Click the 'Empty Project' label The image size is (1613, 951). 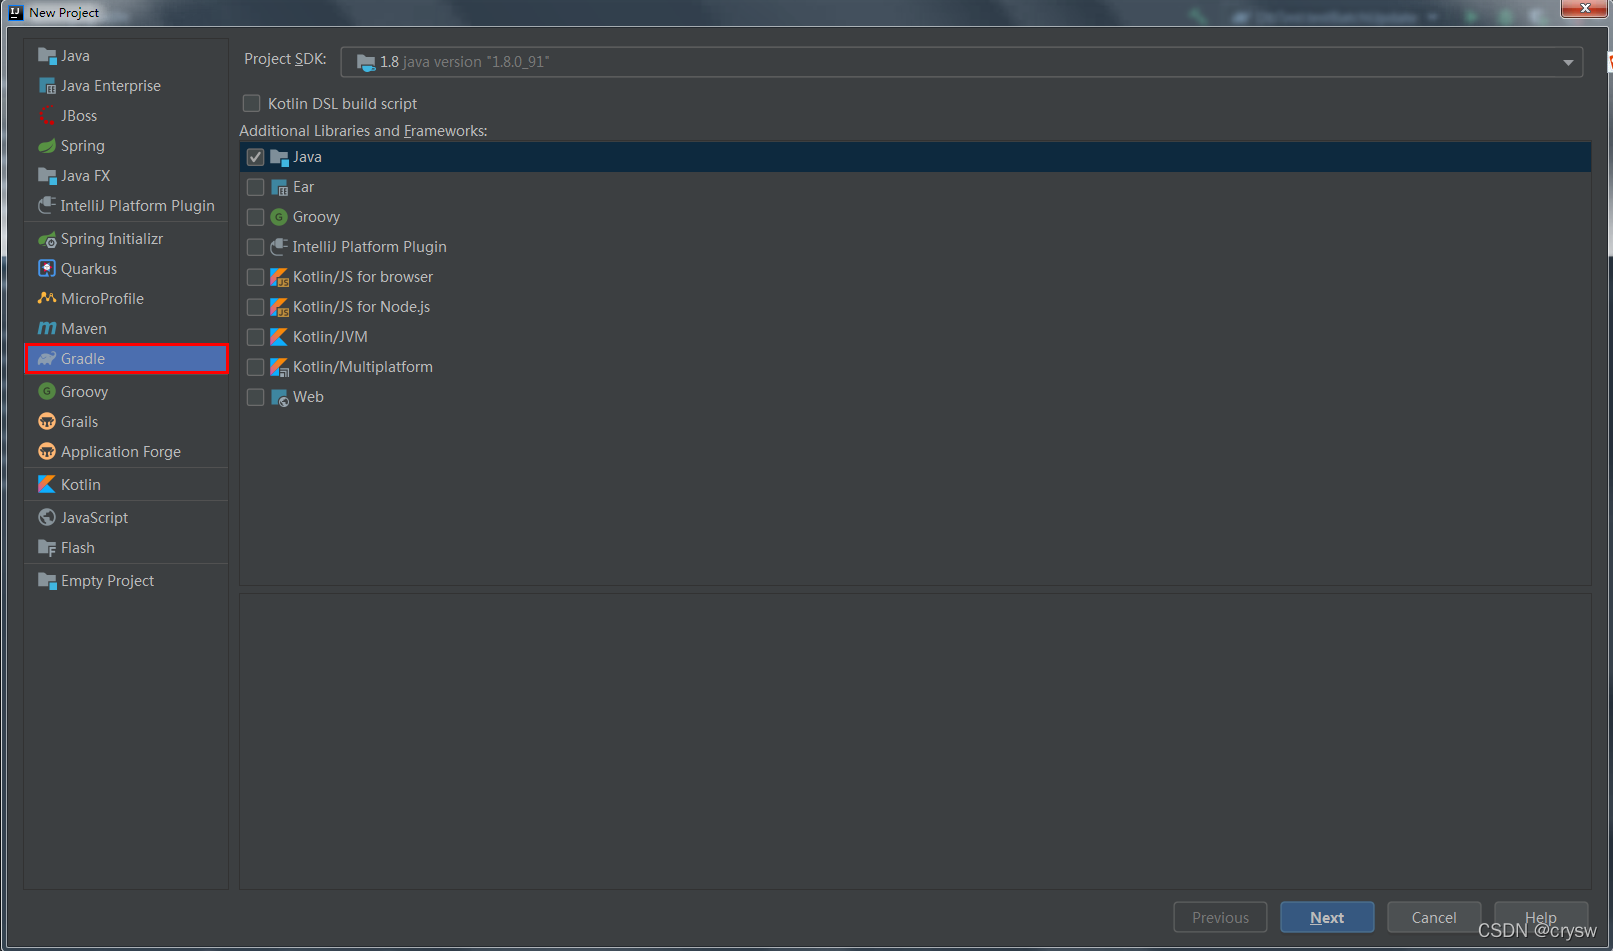pos(107,581)
